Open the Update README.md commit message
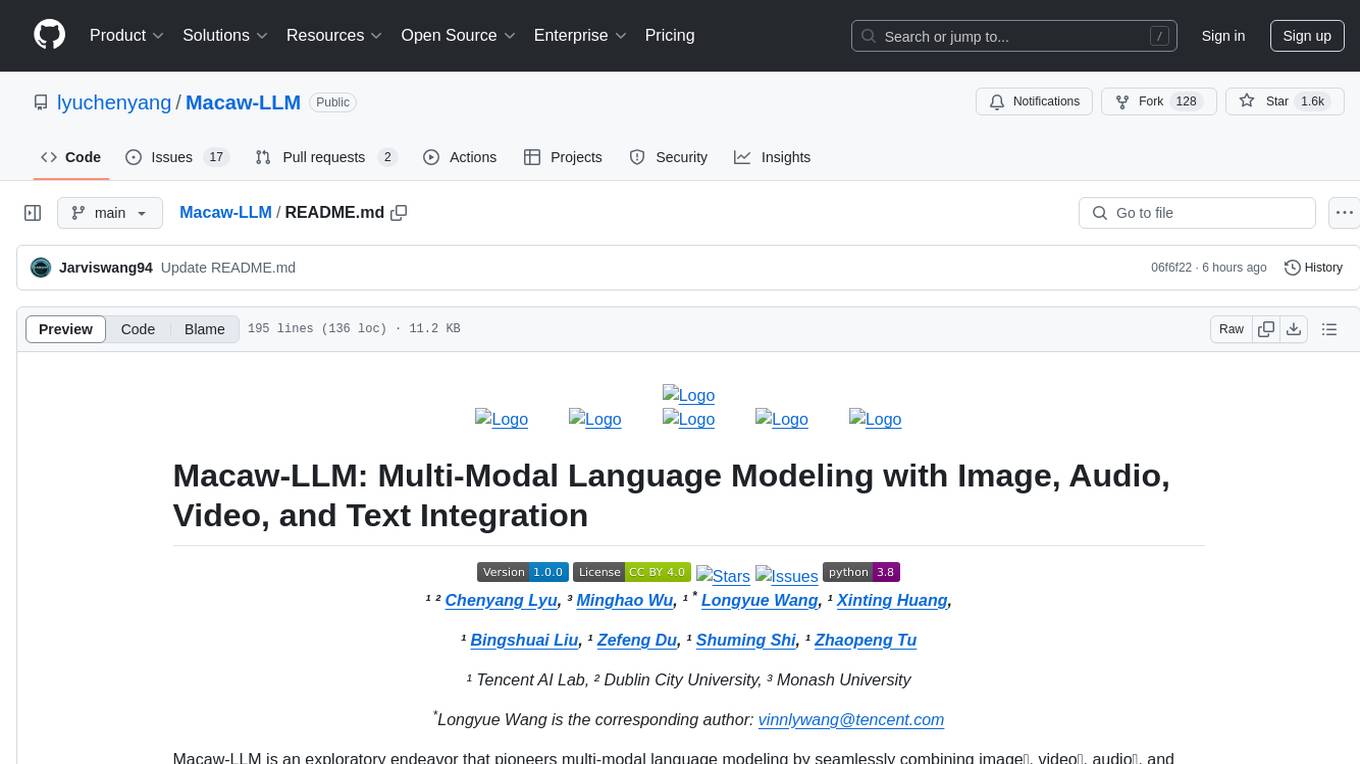This screenshot has width=1360, height=764. pyautogui.click(x=228, y=267)
